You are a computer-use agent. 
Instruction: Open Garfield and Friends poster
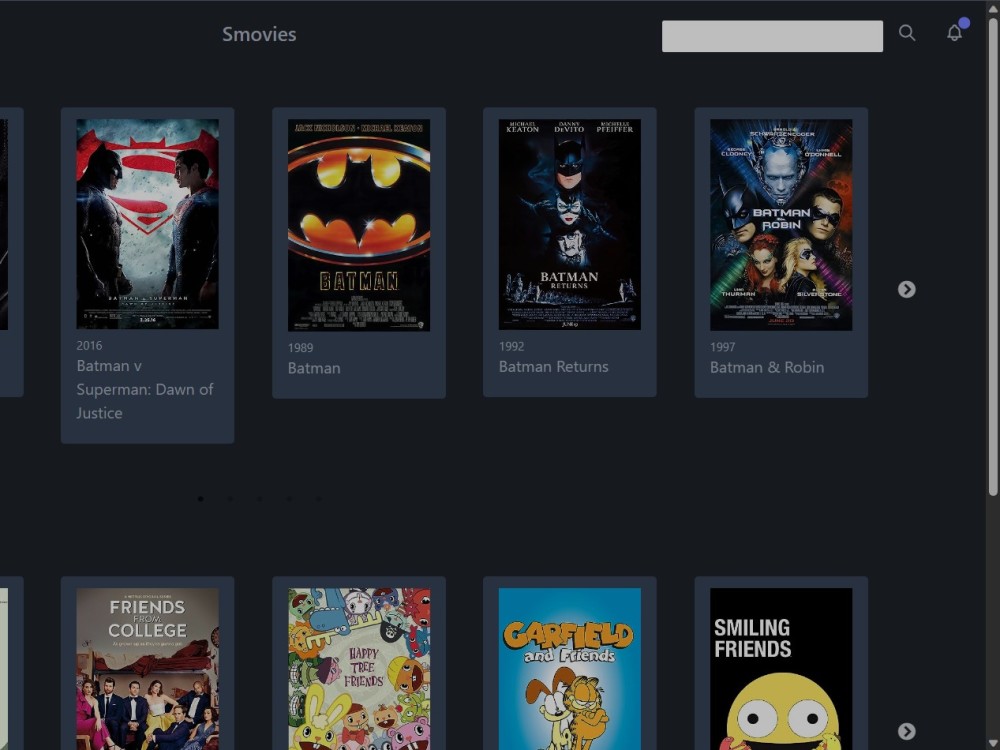pos(570,669)
